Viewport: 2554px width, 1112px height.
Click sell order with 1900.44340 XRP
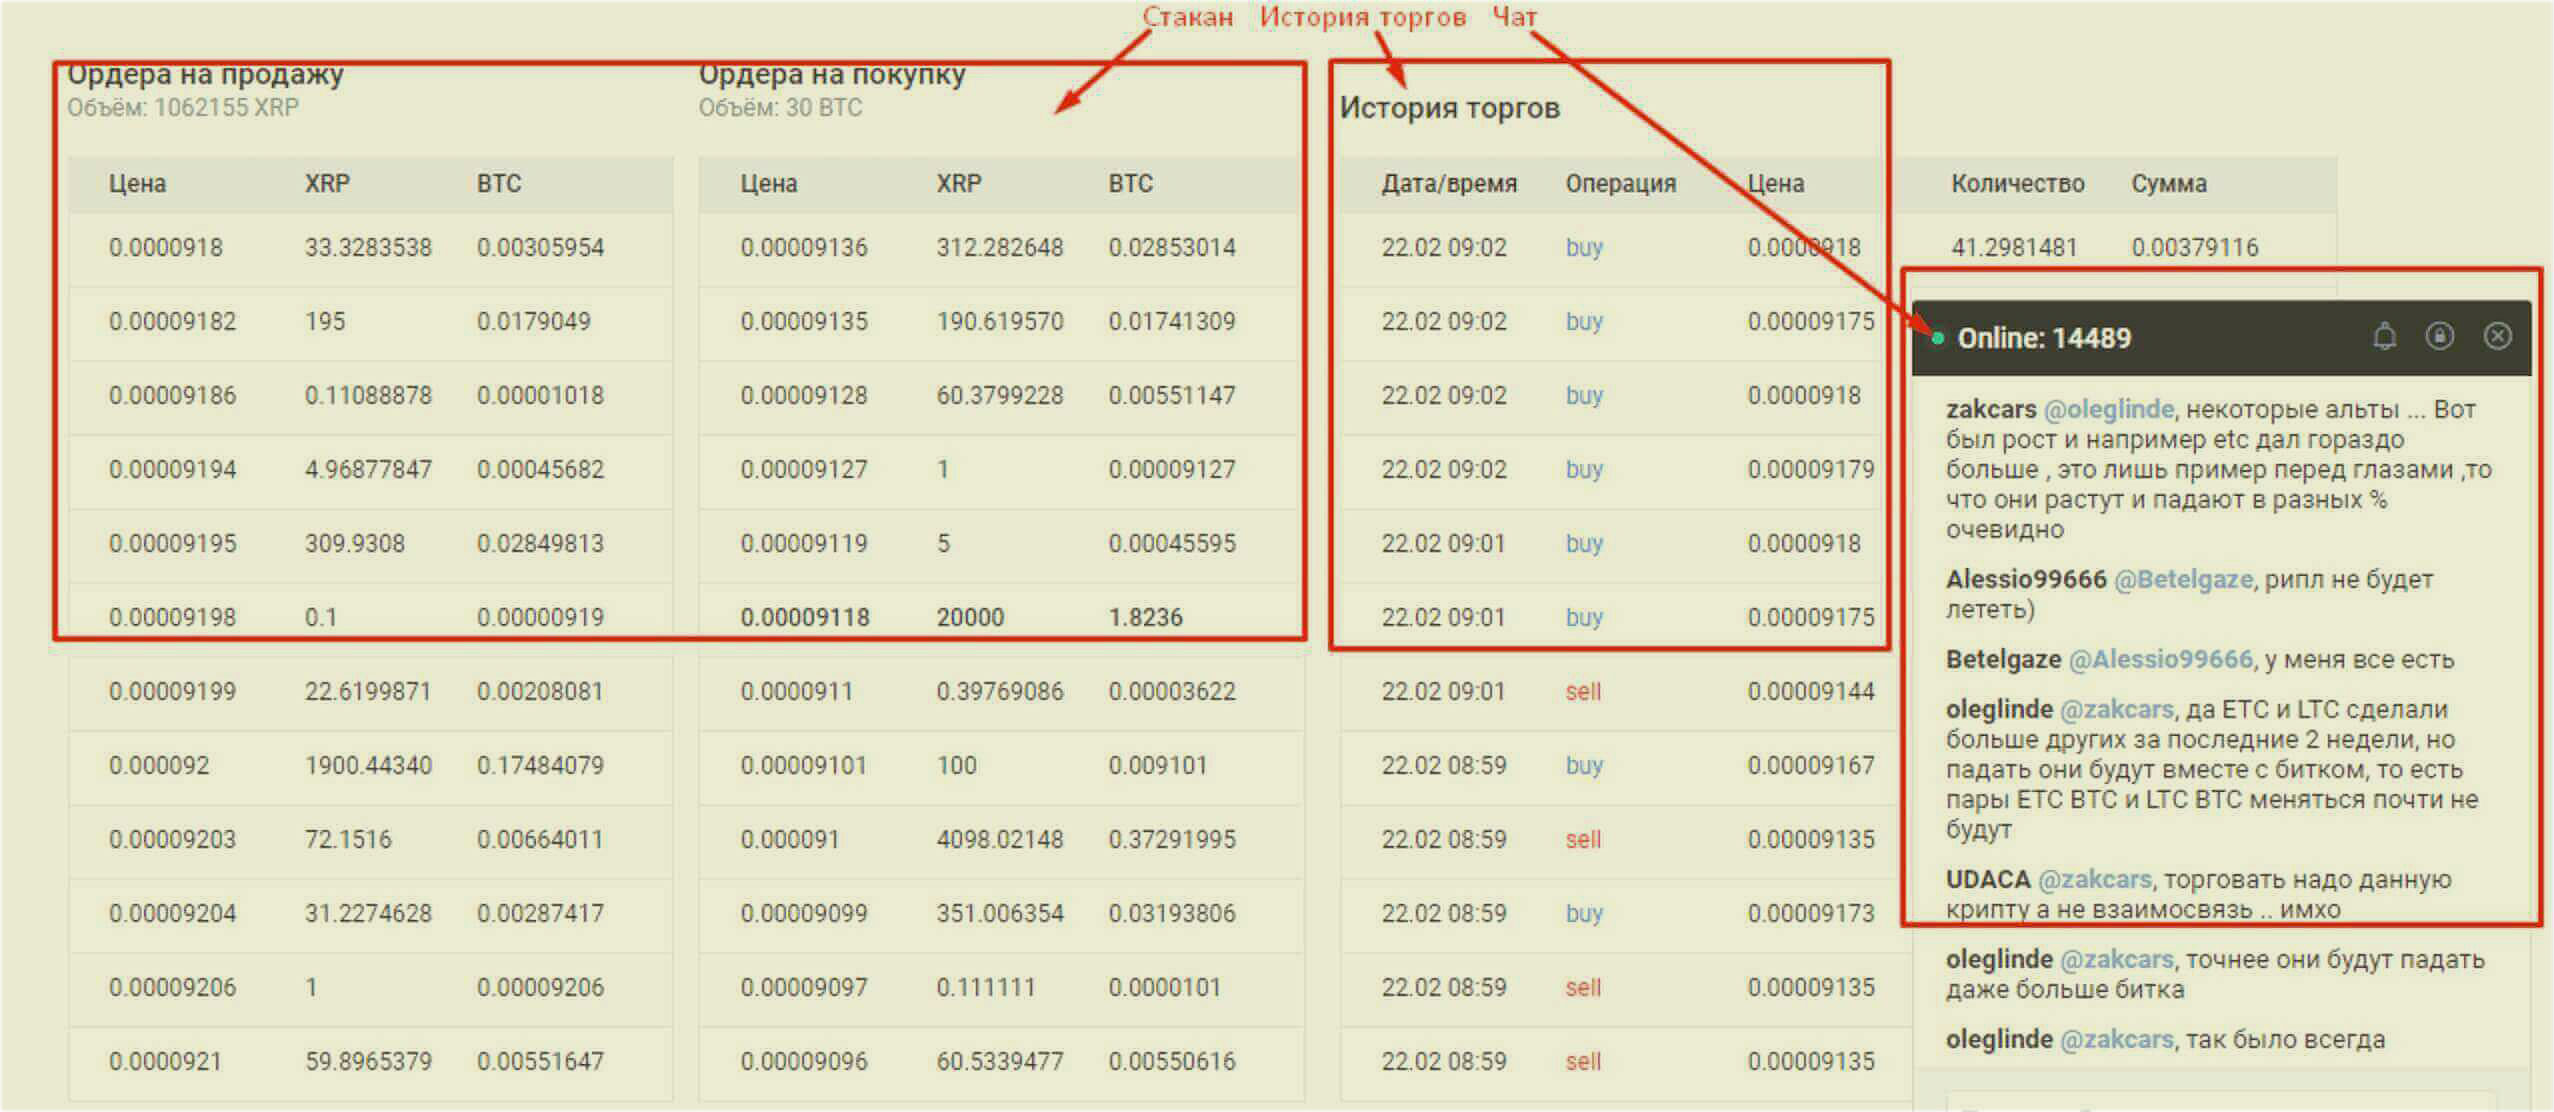coord(370,765)
